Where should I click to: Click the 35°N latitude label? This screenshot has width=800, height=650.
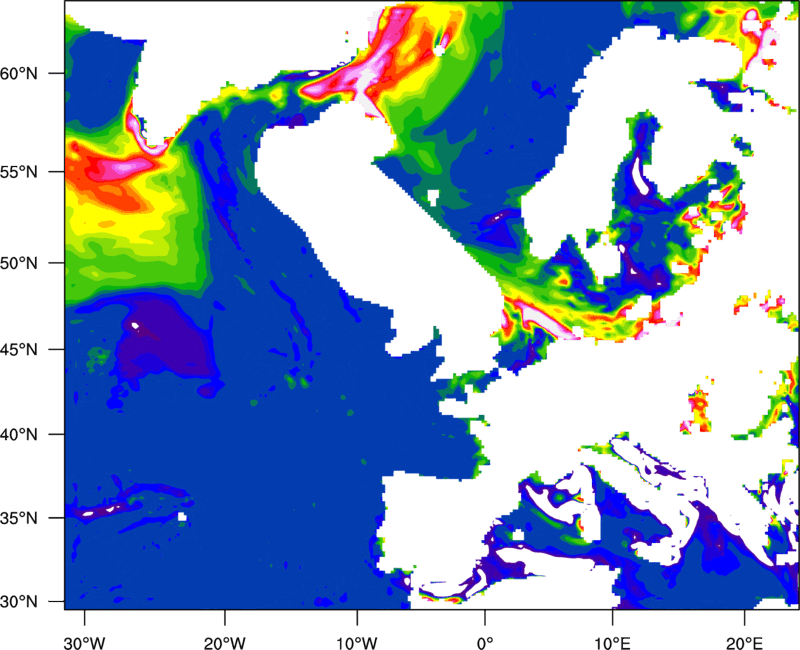click(19, 518)
